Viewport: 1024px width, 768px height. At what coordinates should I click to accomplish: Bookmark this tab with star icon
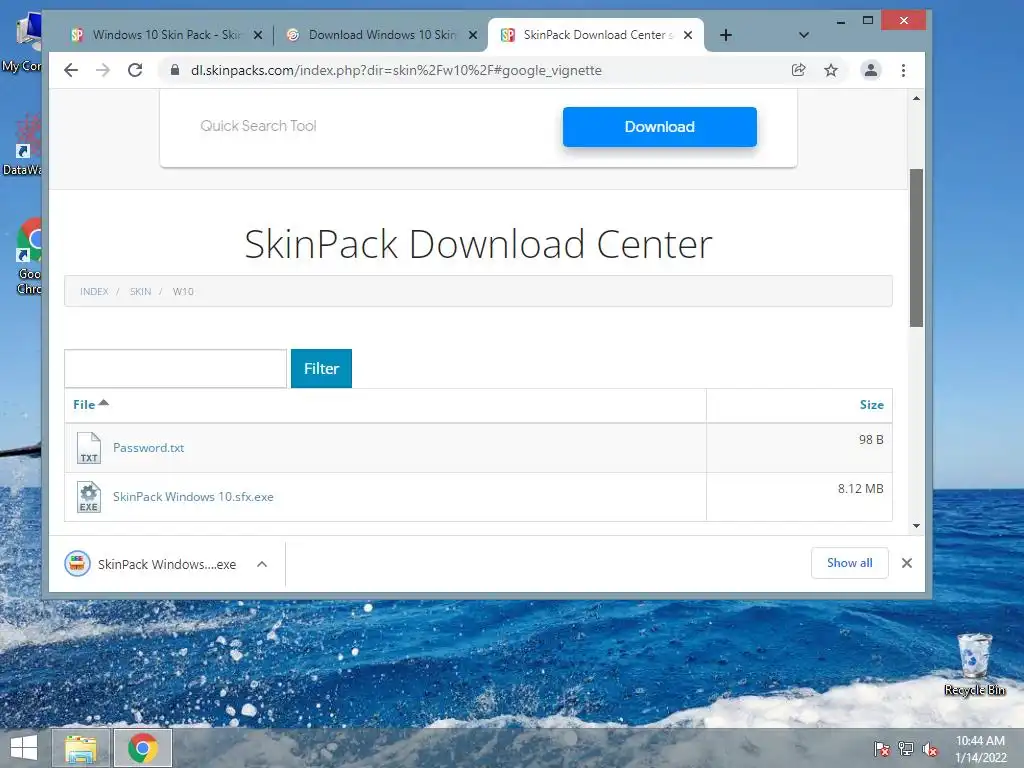point(830,70)
